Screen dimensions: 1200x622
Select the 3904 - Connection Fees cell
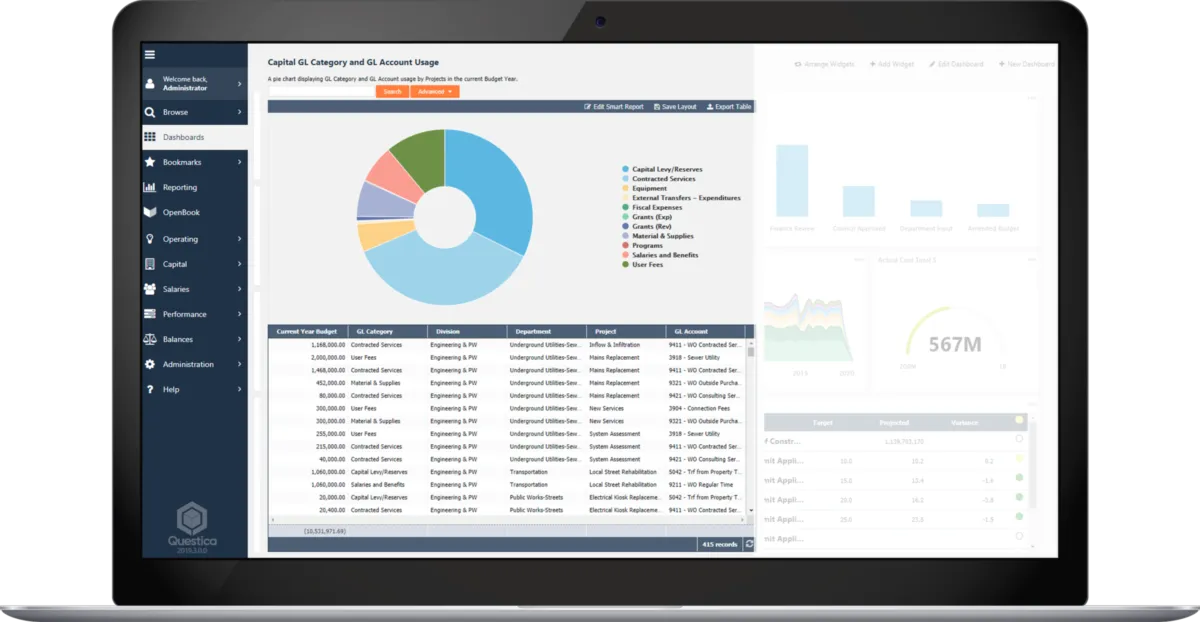(706, 409)
